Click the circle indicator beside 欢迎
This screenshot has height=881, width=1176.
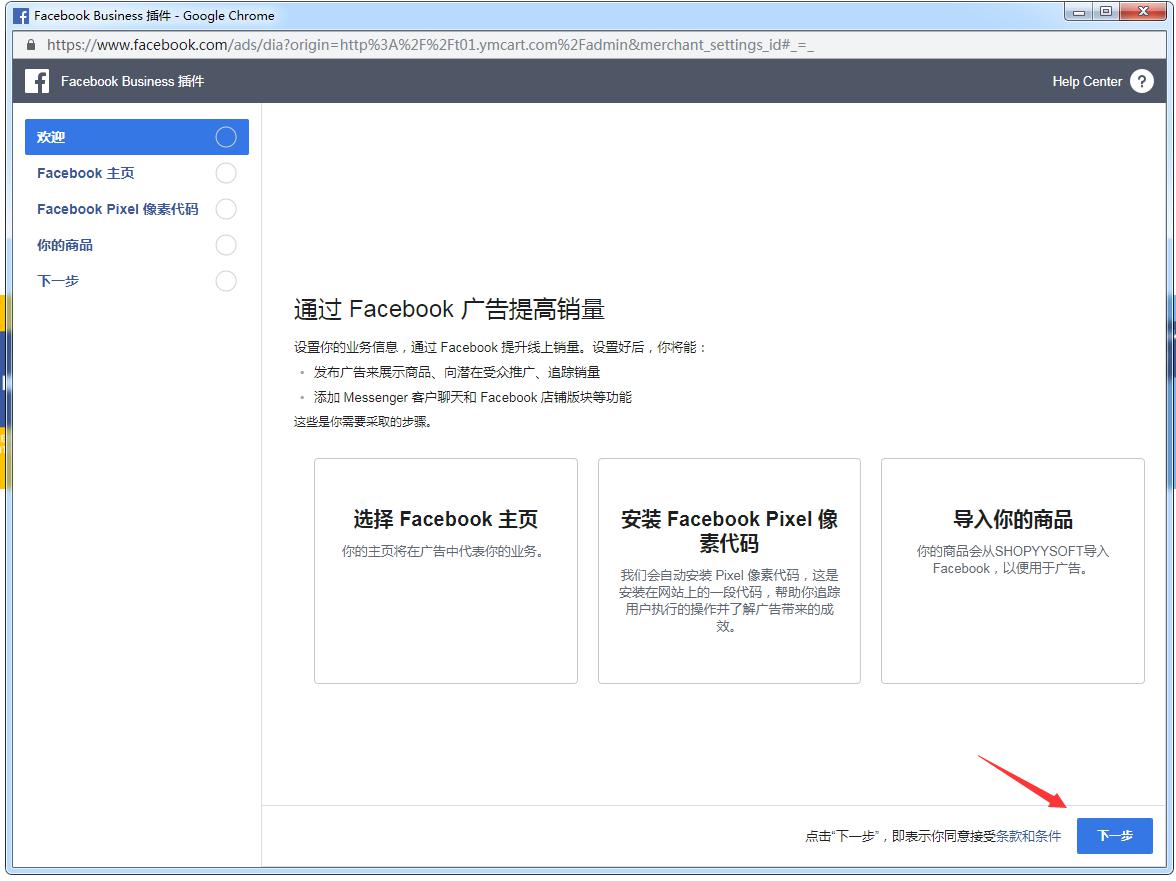tap(226, 137)
